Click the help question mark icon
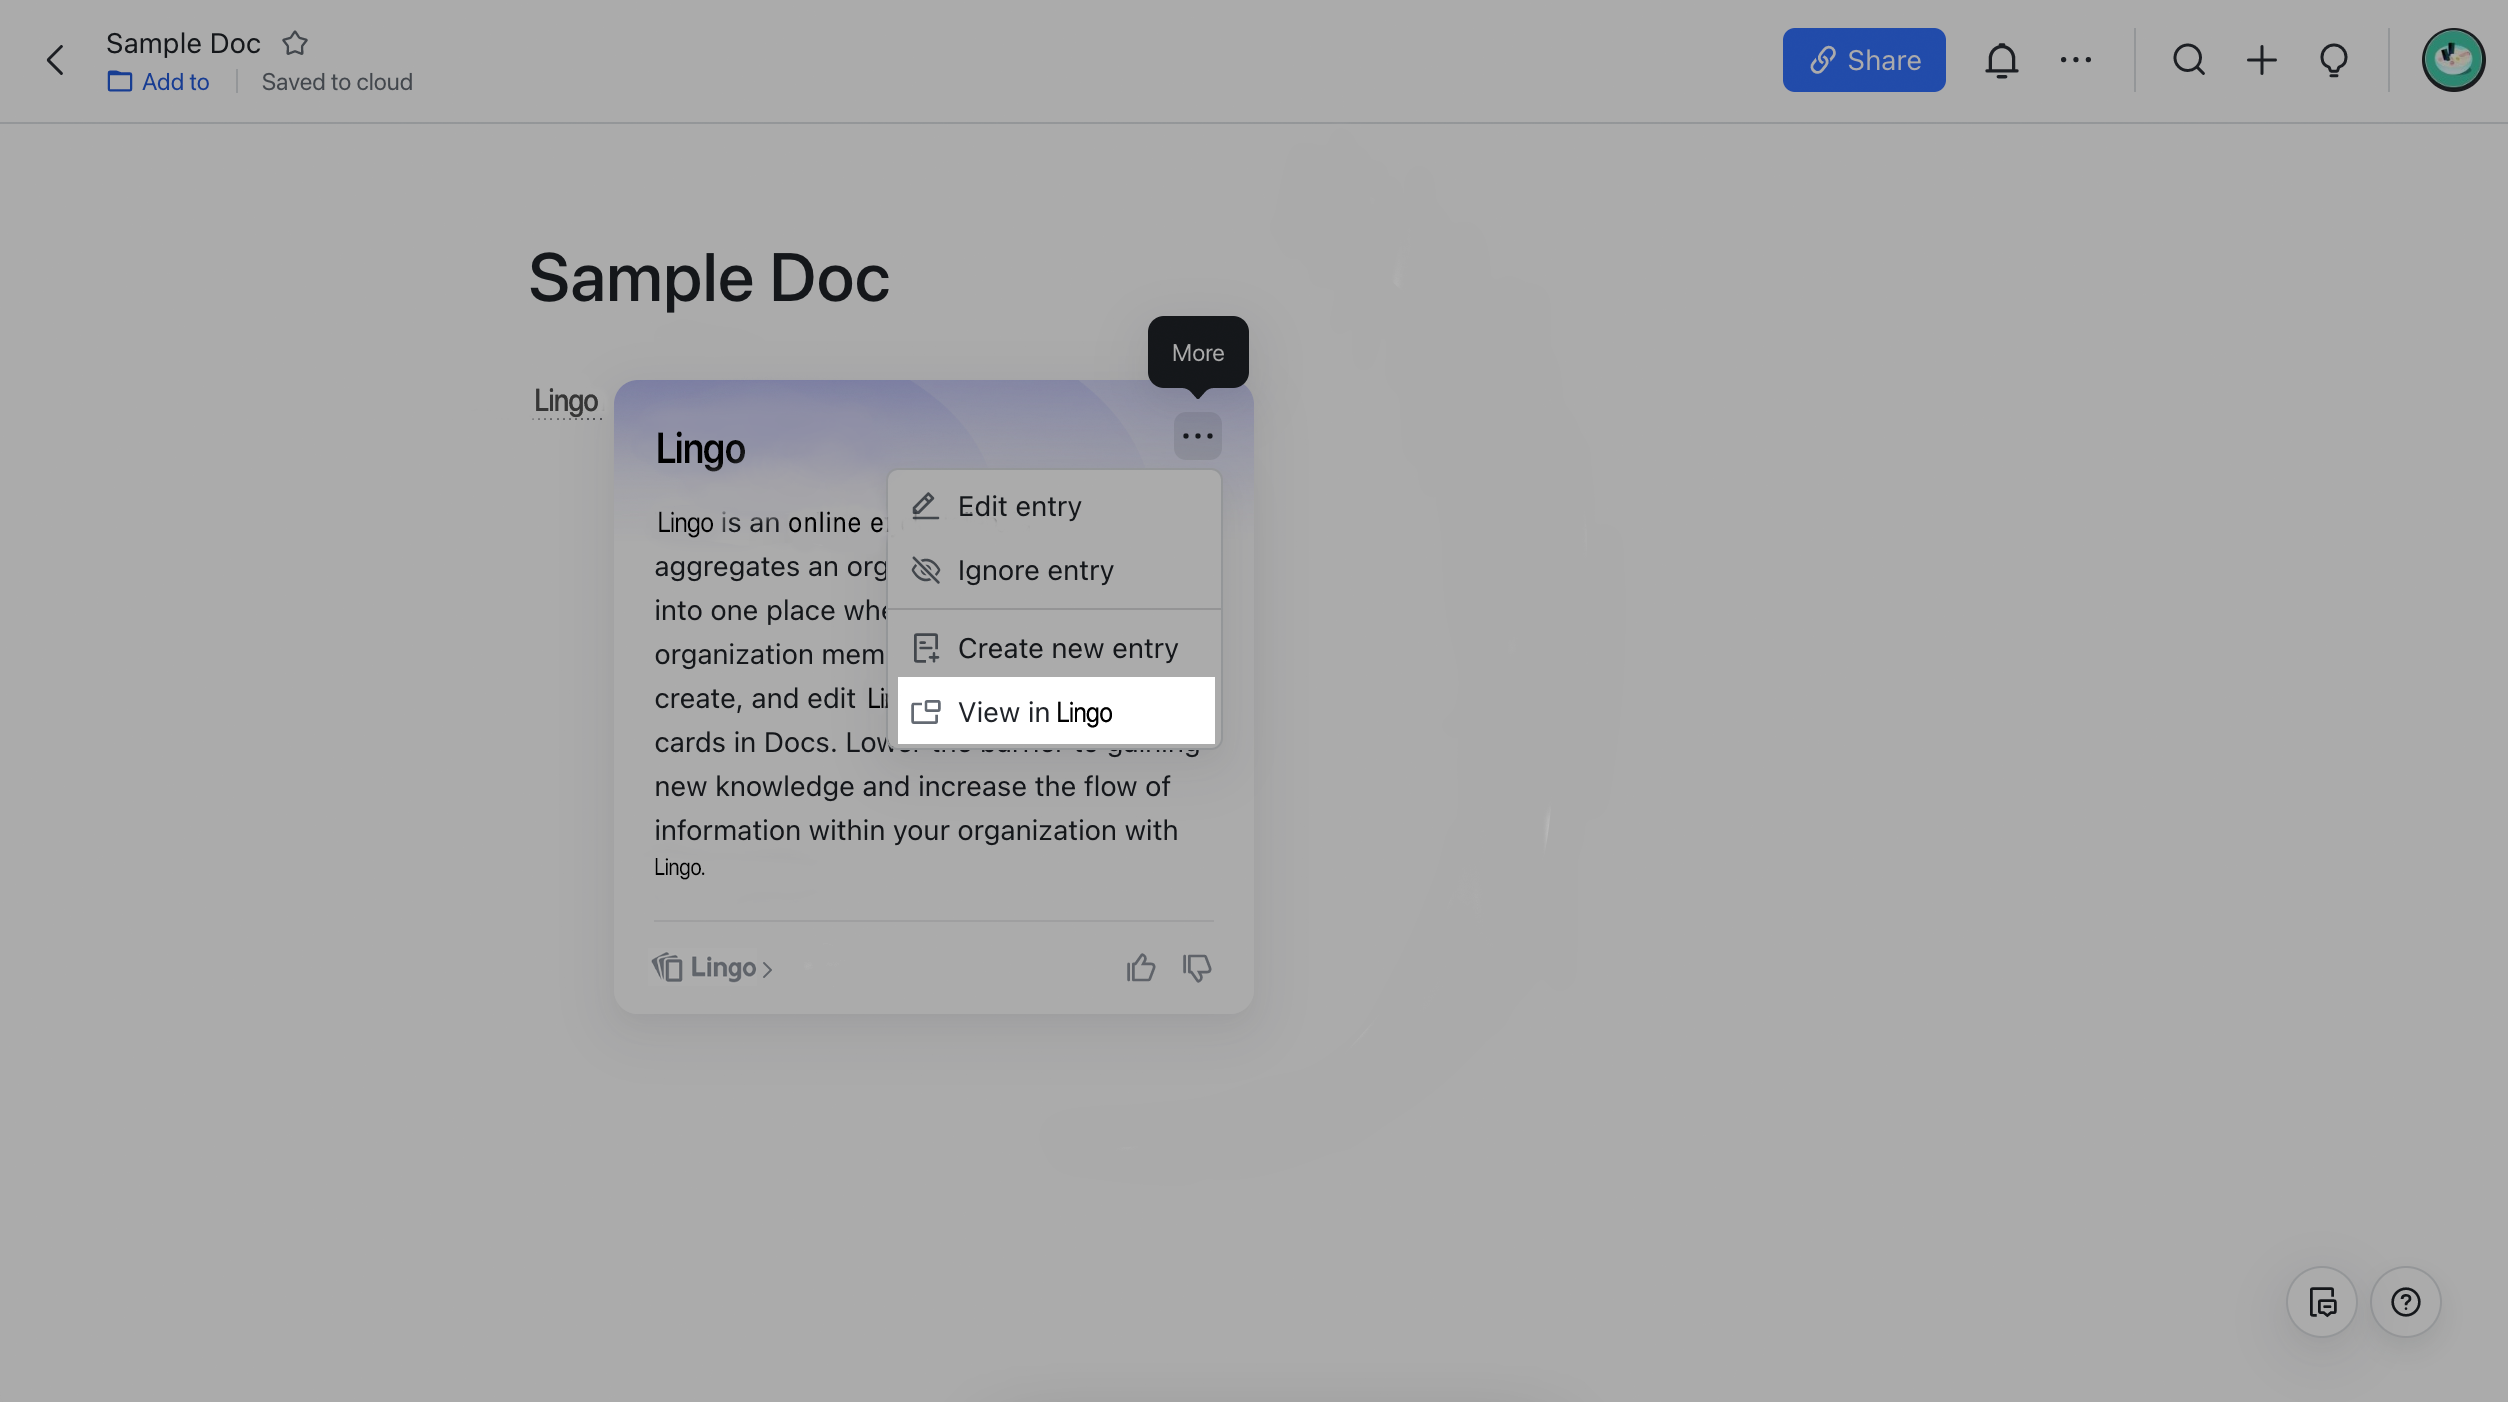The width and height of the screenshot is (2508, 1402). 2405,1301
